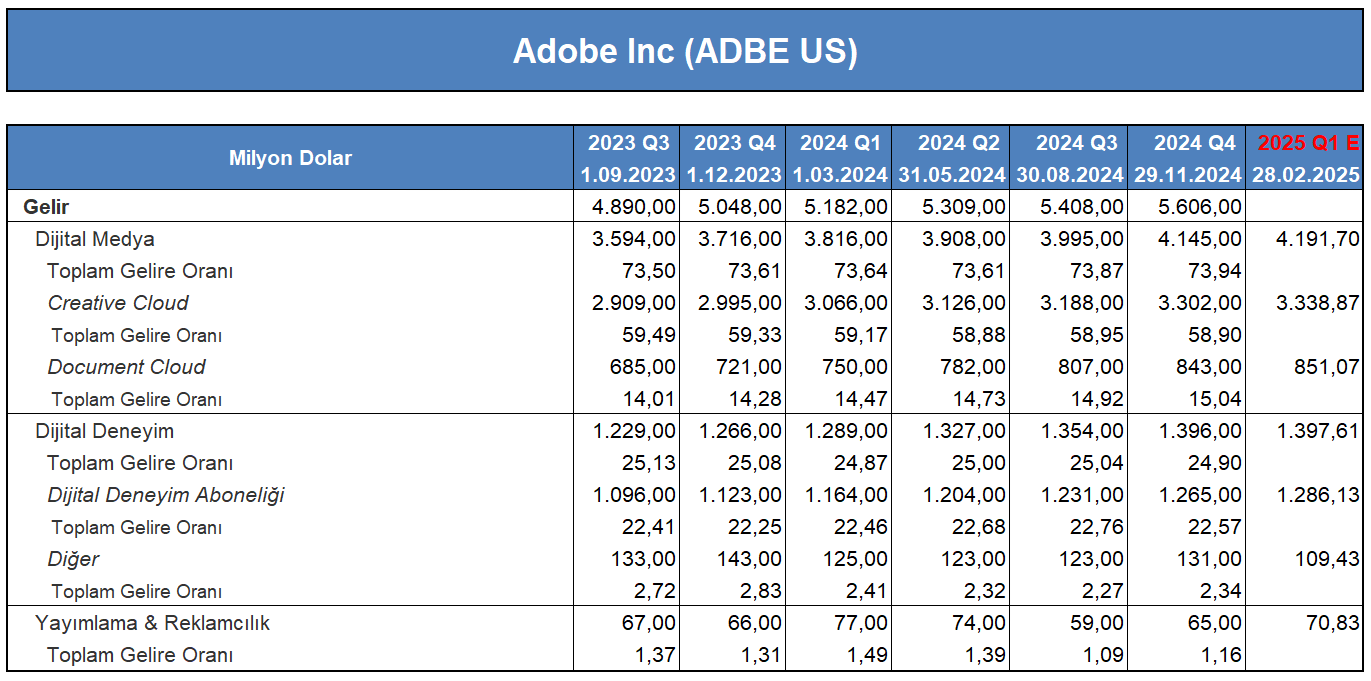Select the Yayımlama & Reklamcılık row label

tap(153, 623)
